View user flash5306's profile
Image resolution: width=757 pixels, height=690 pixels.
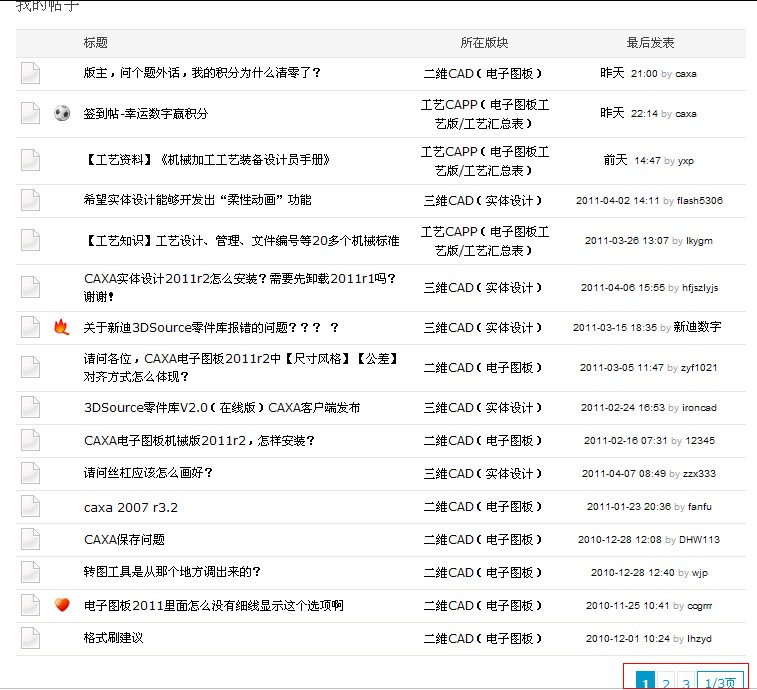[700, 200]
